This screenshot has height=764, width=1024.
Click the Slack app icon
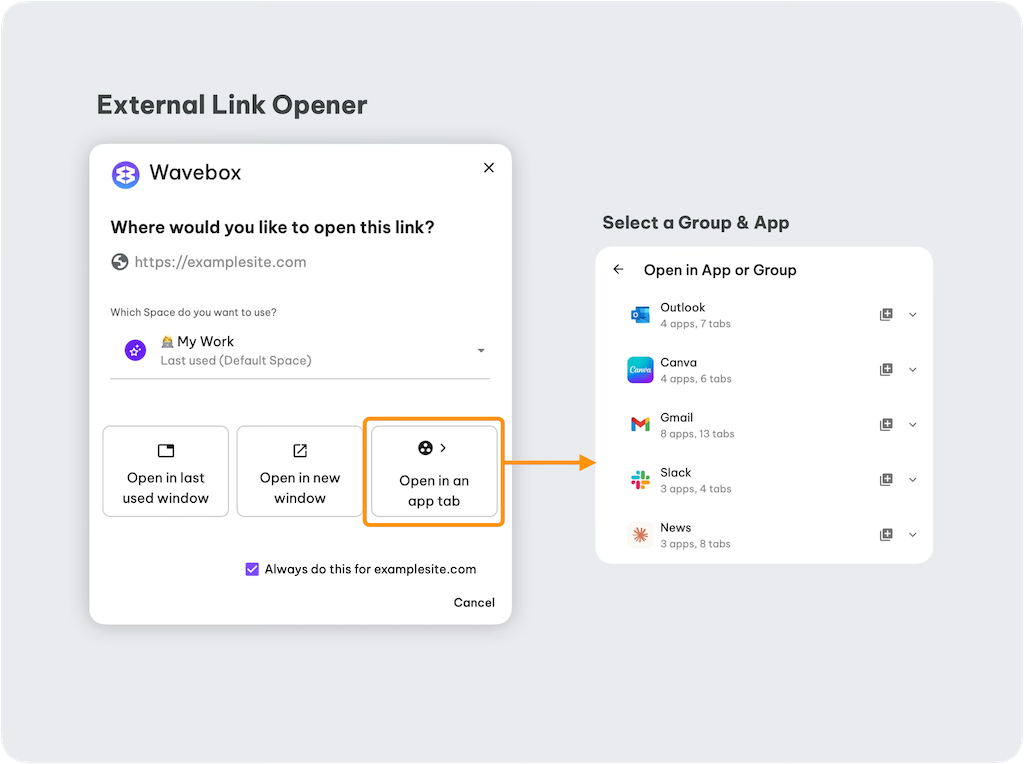[x=640, y=480]
